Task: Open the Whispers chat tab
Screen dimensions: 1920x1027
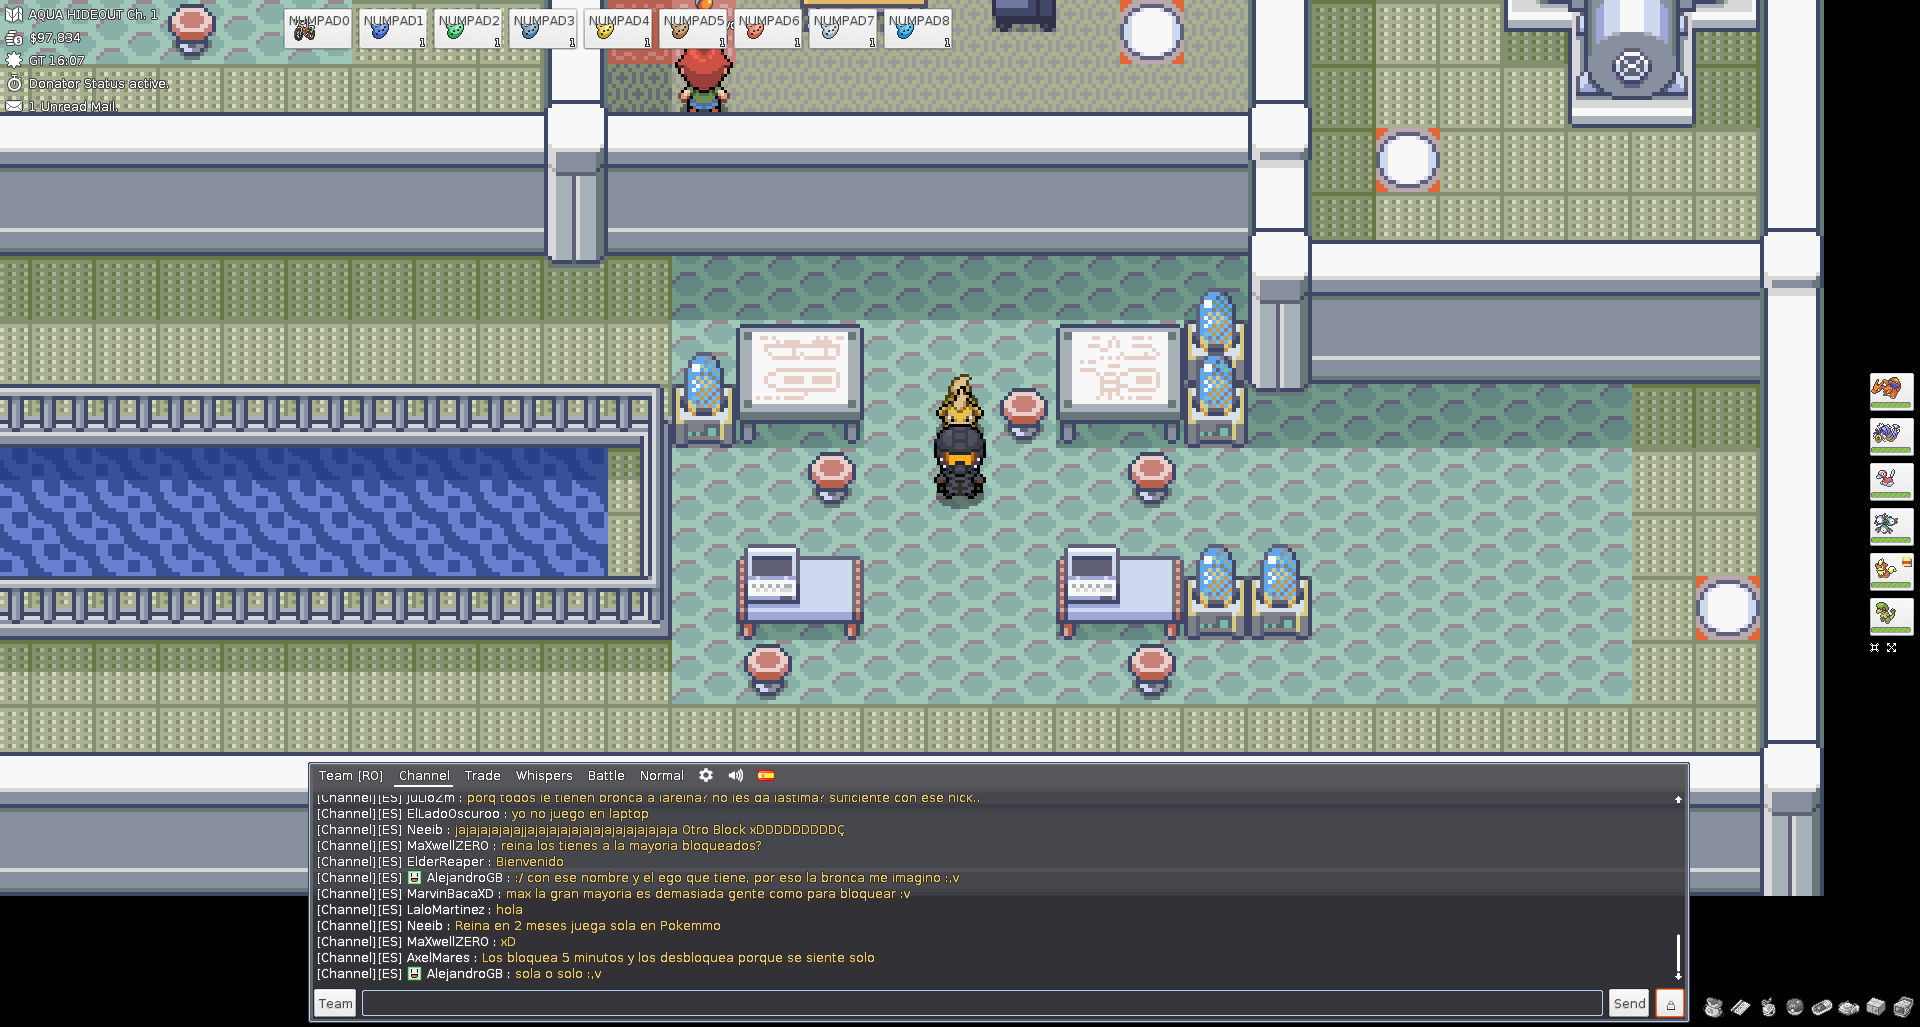Action: pyautogui.click(x=544, y=775)
